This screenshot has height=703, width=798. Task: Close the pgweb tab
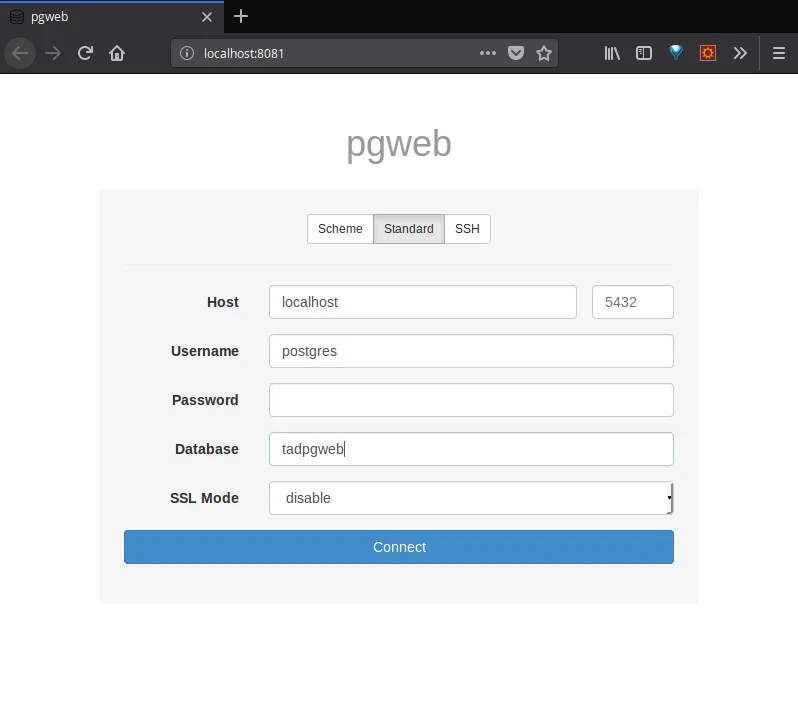click(x=207, y=17)
